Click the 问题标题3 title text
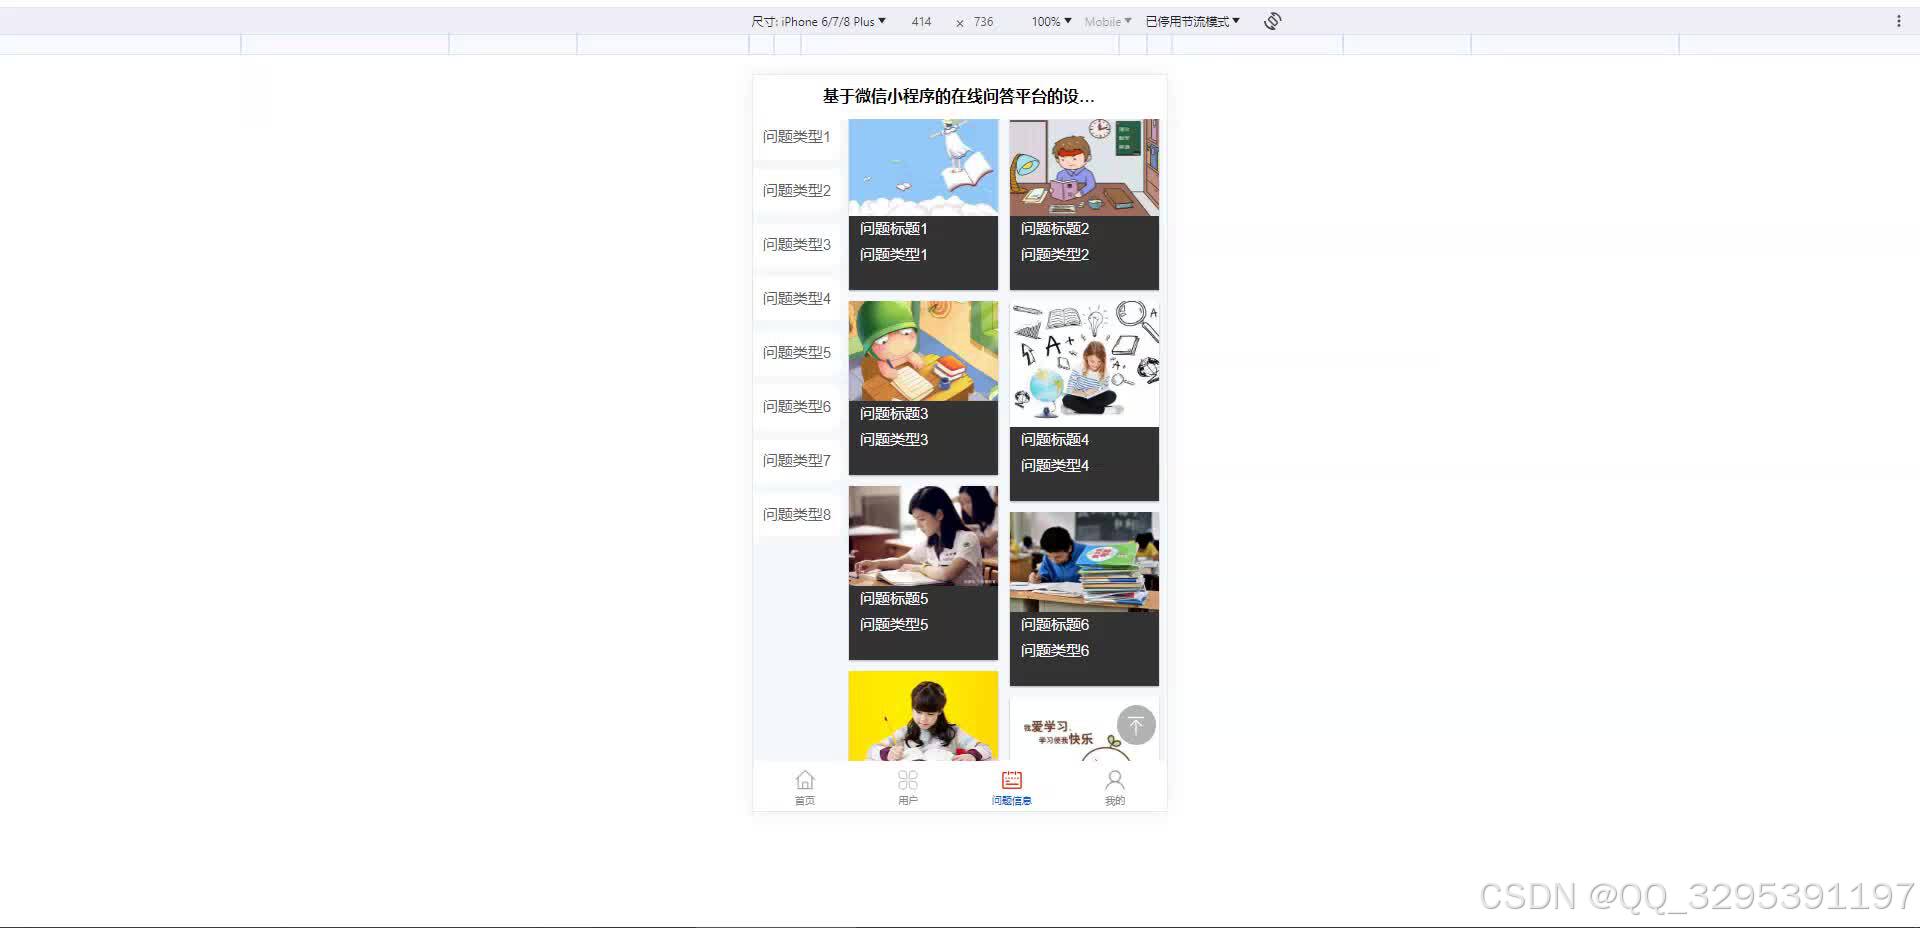This screenshot has width=1920, height=928. (894, 414)
